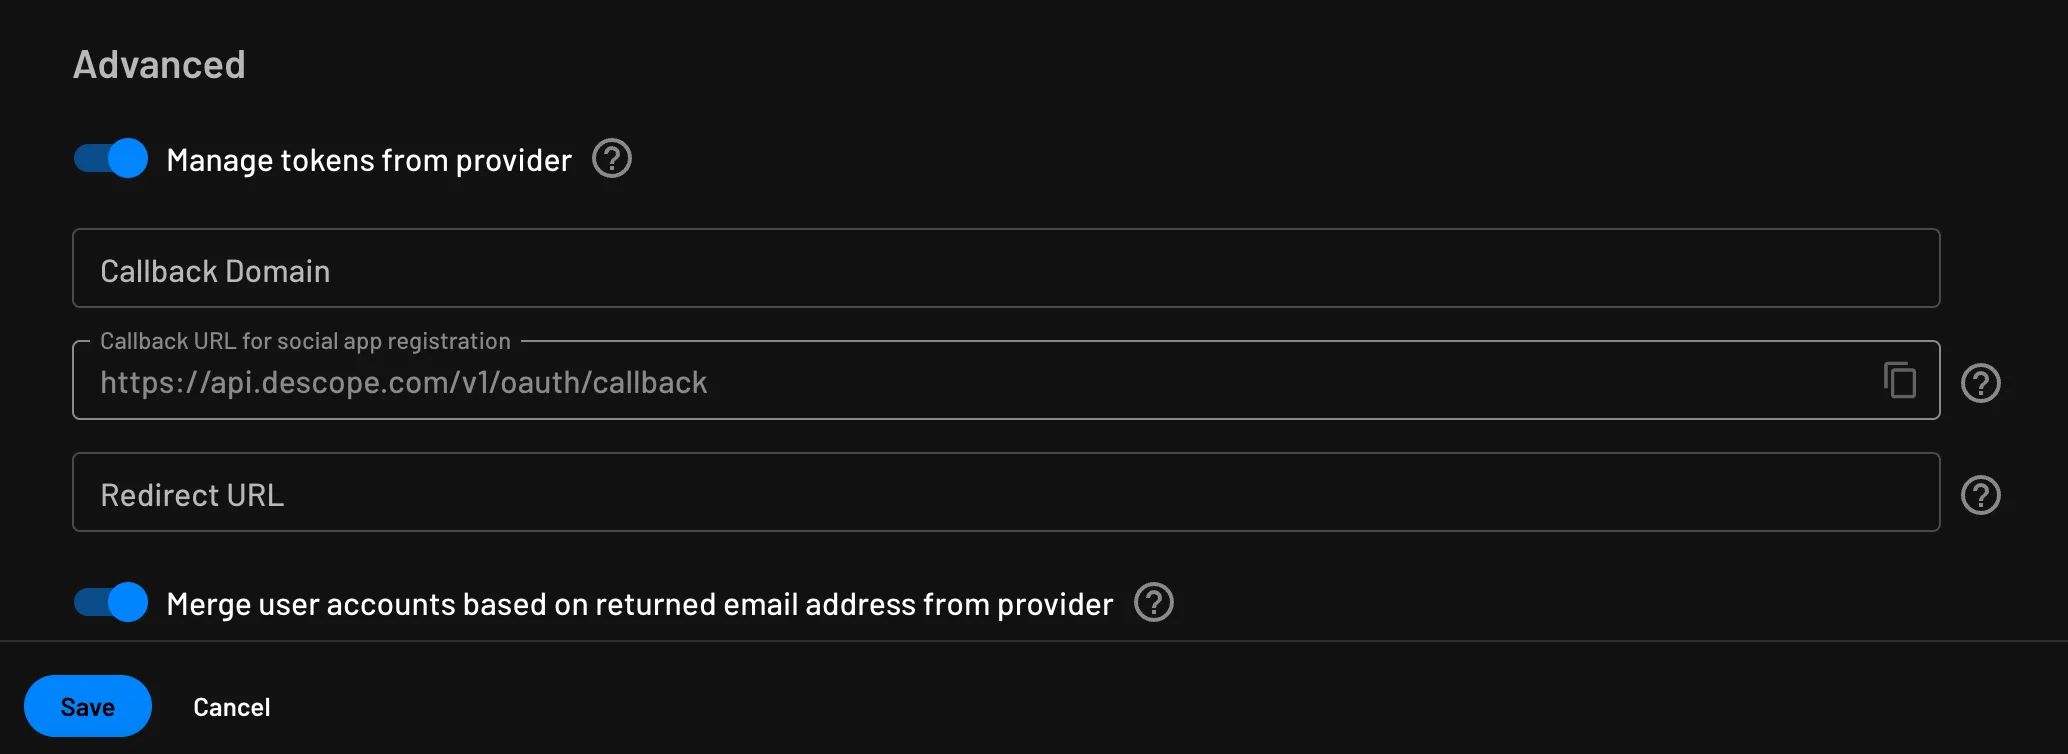Viewport: 2068px width, 754px height.
Task: Toggle the Manage tokens from provider switch
Action: 110,159
